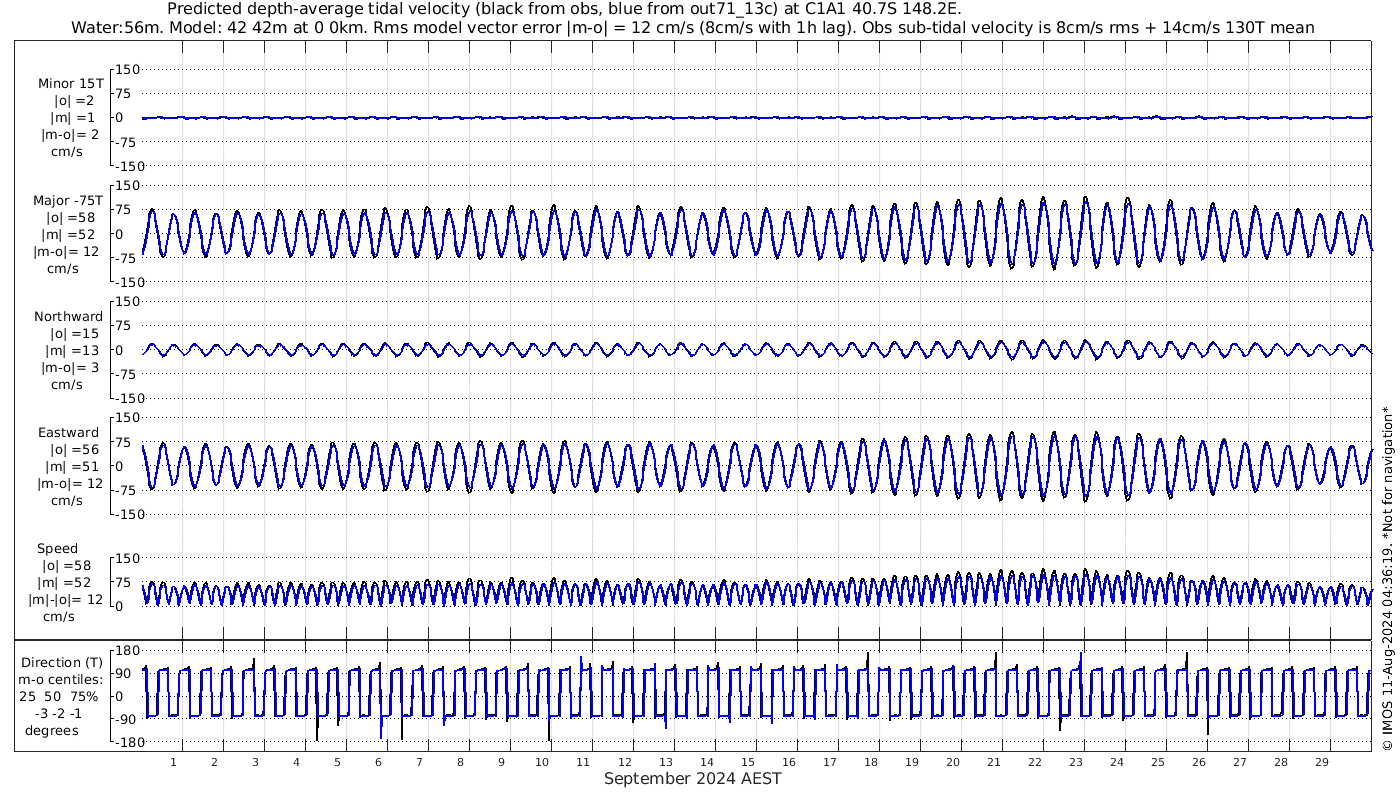Click the 'September 2024 AEST' axis label
This screenshot has width=1400, height=800.
click(692, 779)
